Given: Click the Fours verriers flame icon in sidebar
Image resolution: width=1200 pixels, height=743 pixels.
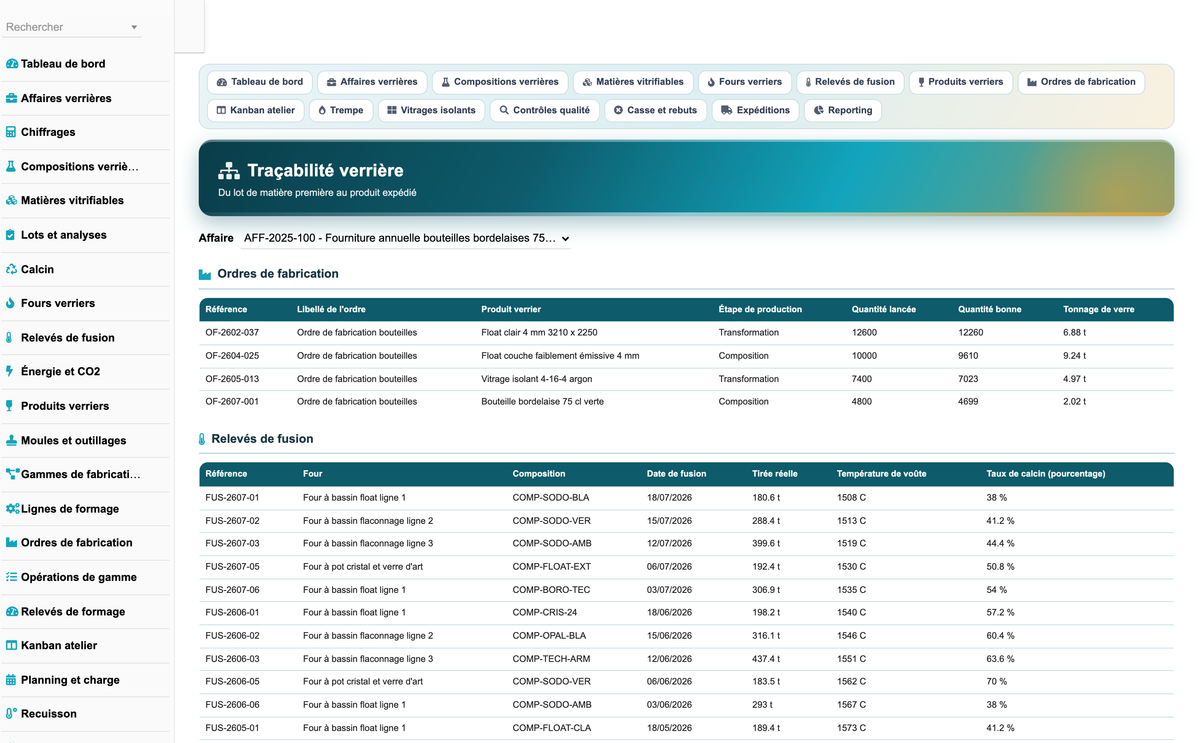Looking at the screenshot, I should [11, 303].
